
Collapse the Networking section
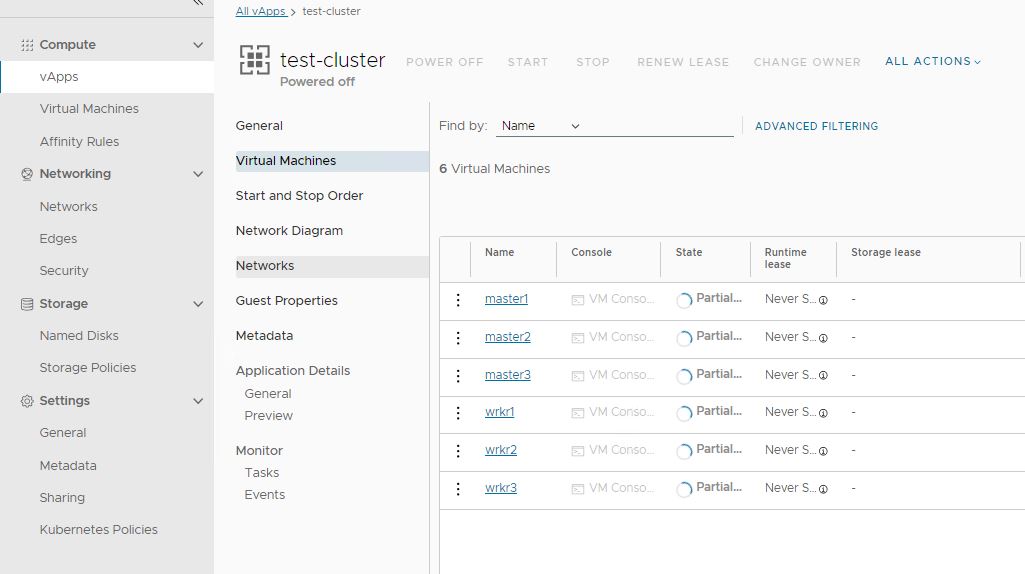tap(198, 174)
